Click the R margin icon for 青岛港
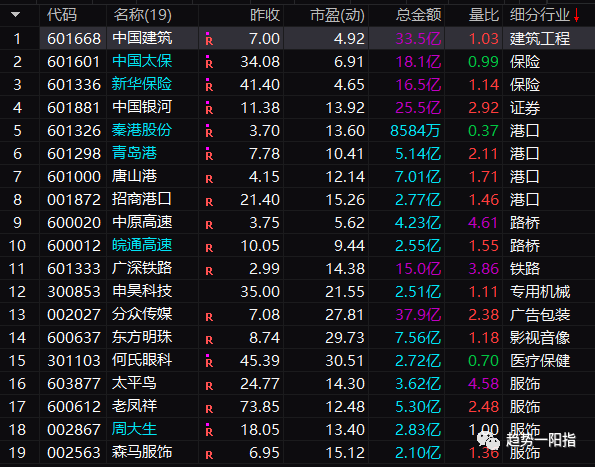Viewport: 595px width, 467px height. click(x=209, y=154)
